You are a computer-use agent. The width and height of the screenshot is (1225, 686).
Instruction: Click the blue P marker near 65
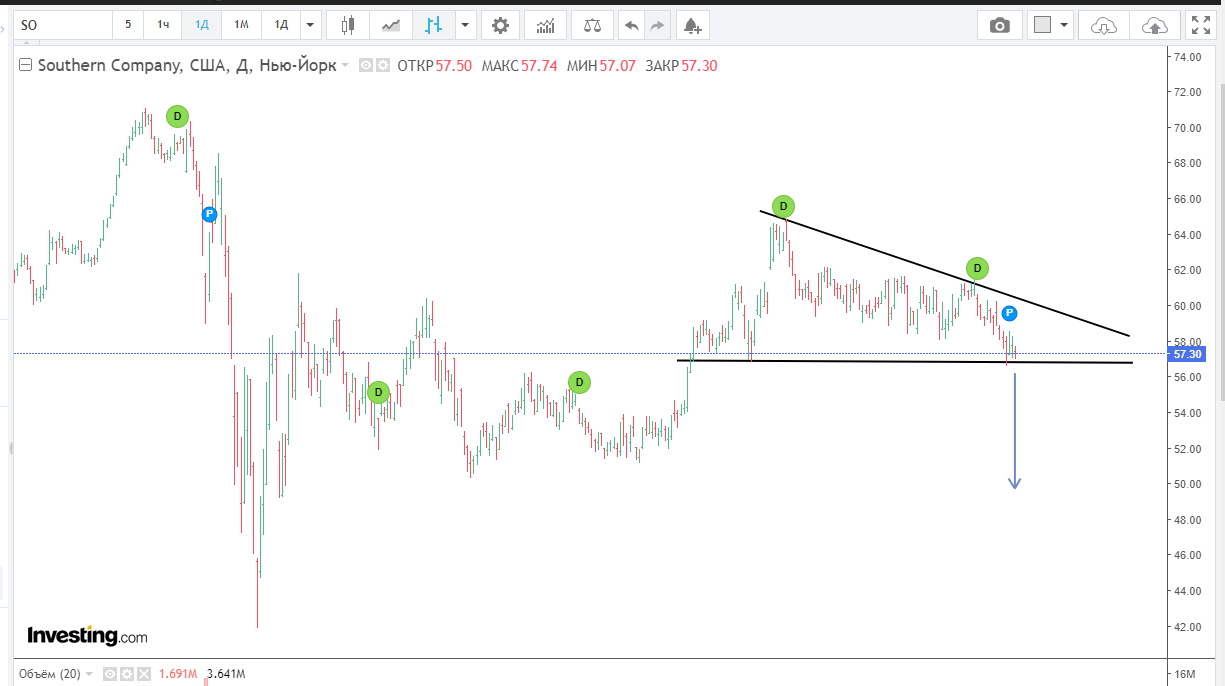[209, 214]
